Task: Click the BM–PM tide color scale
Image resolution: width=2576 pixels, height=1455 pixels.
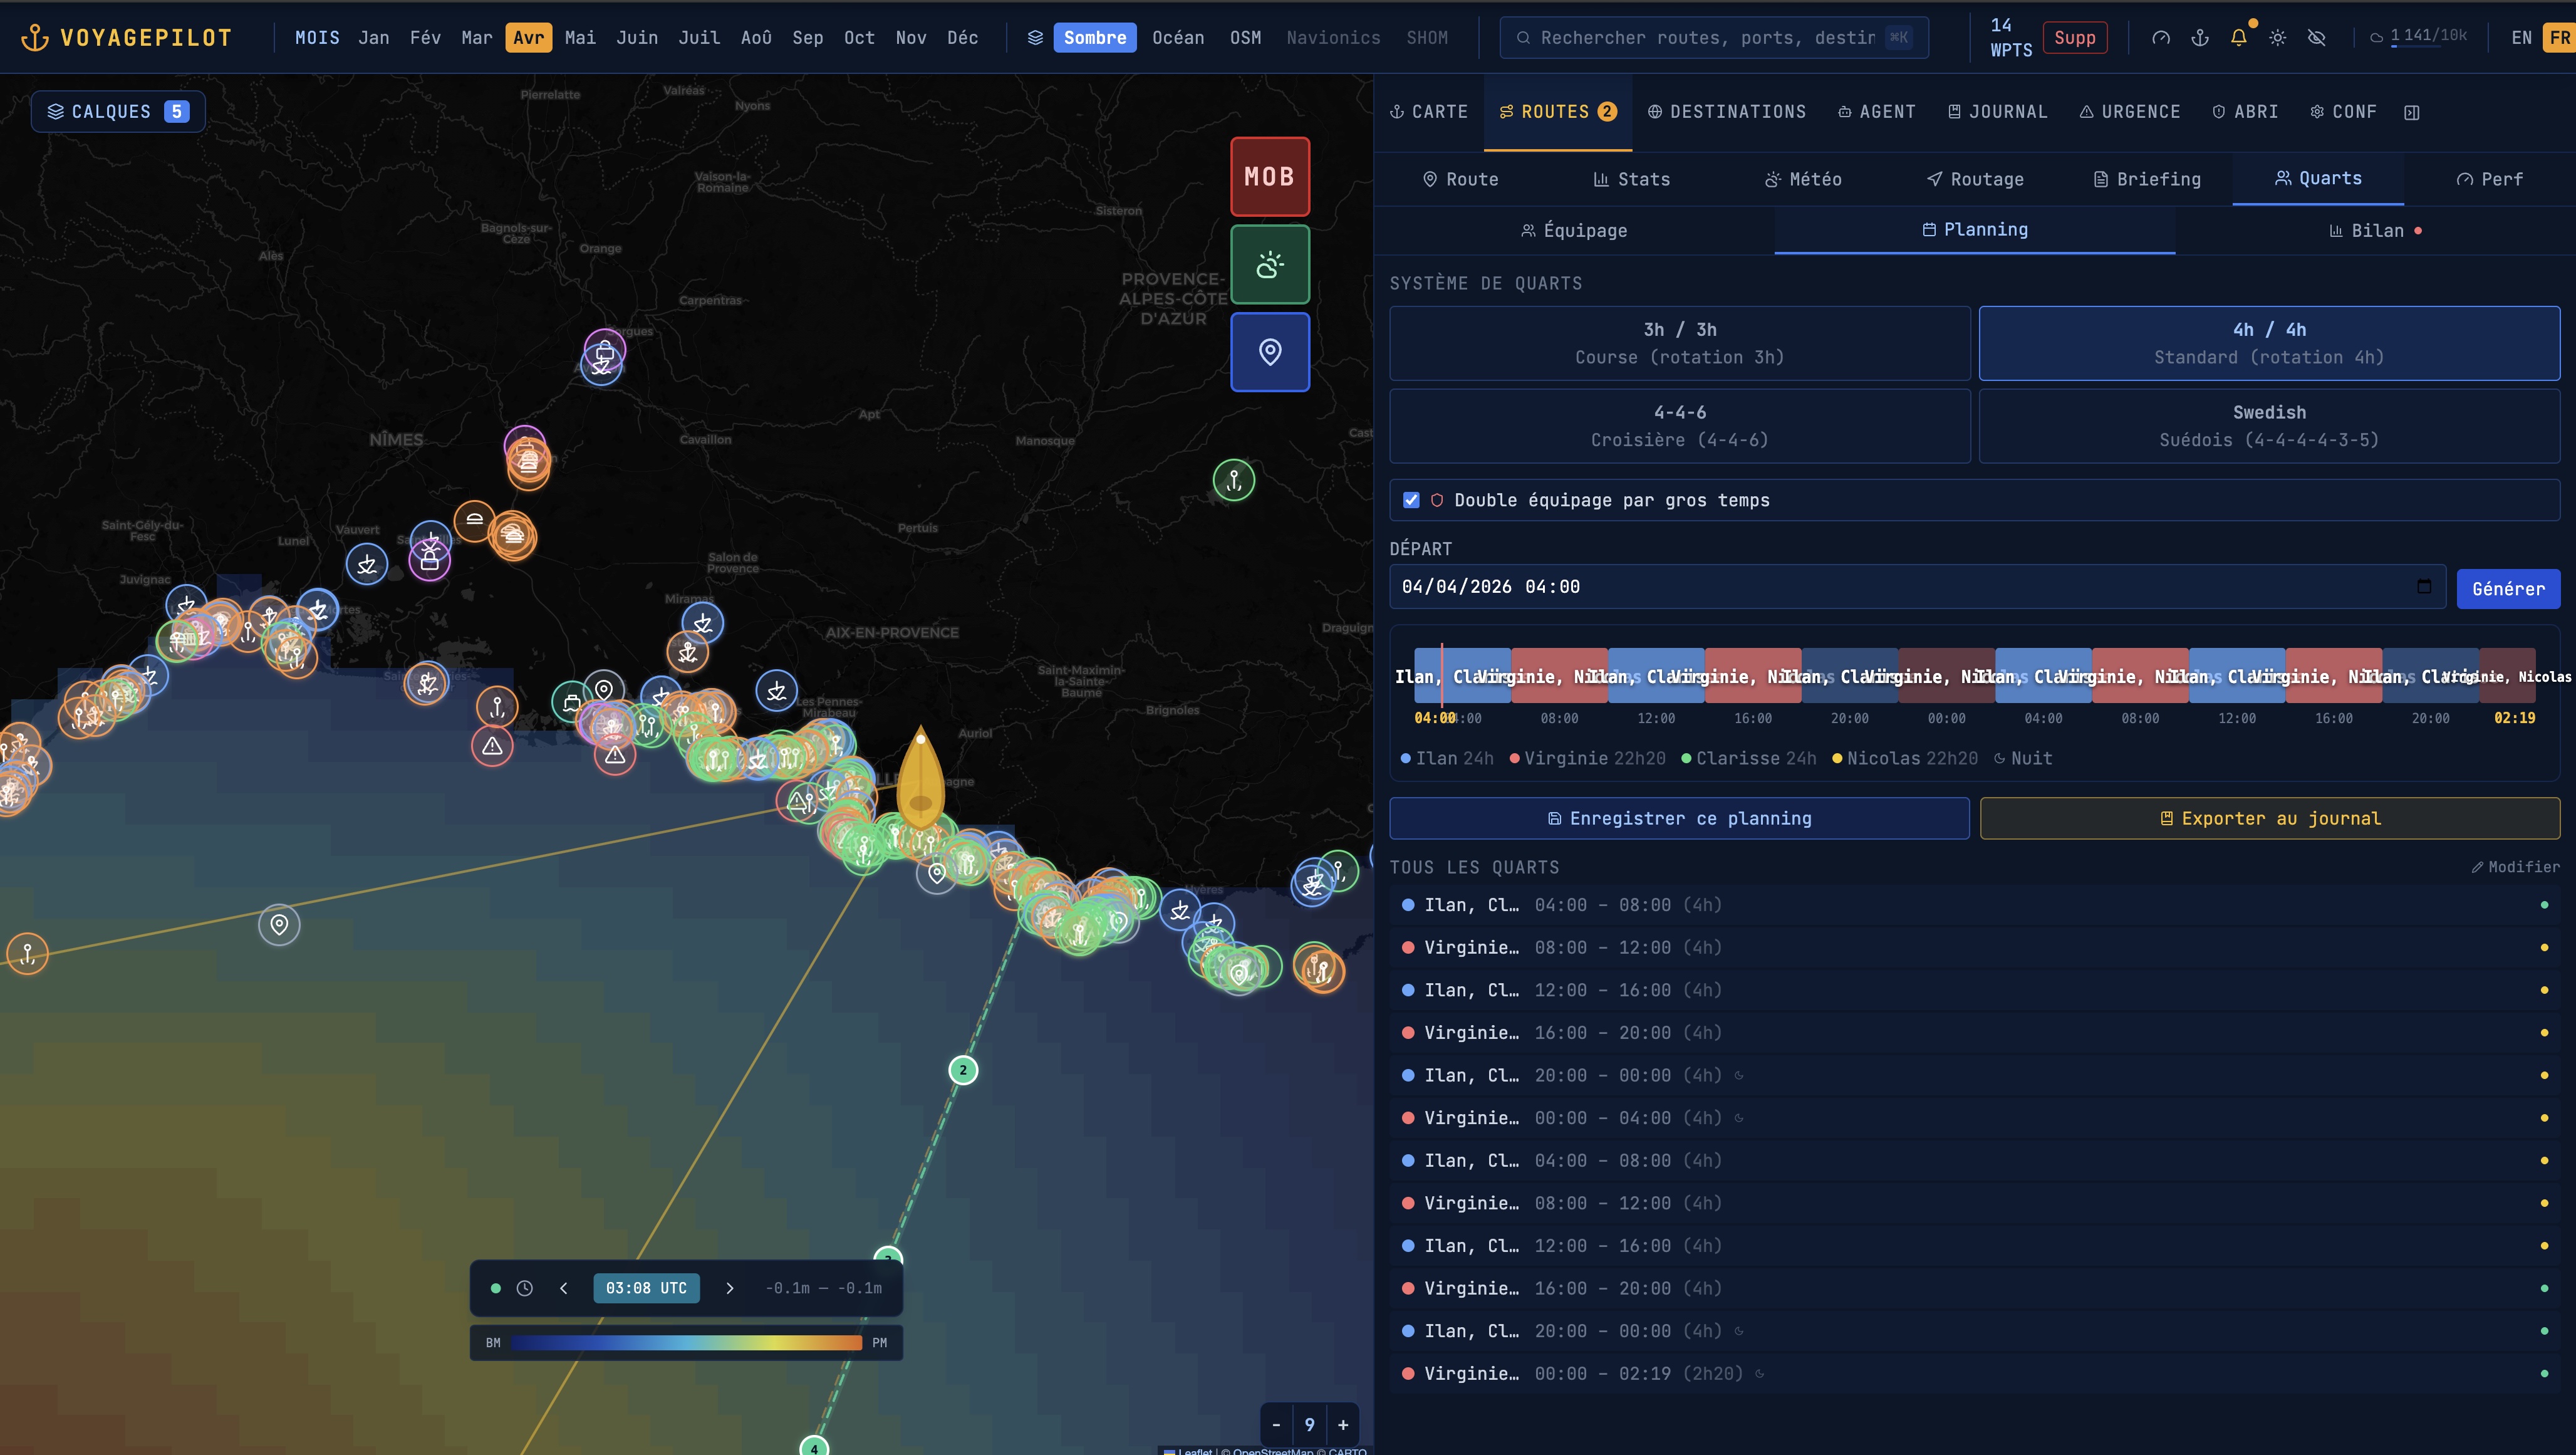Action: 686,1343
